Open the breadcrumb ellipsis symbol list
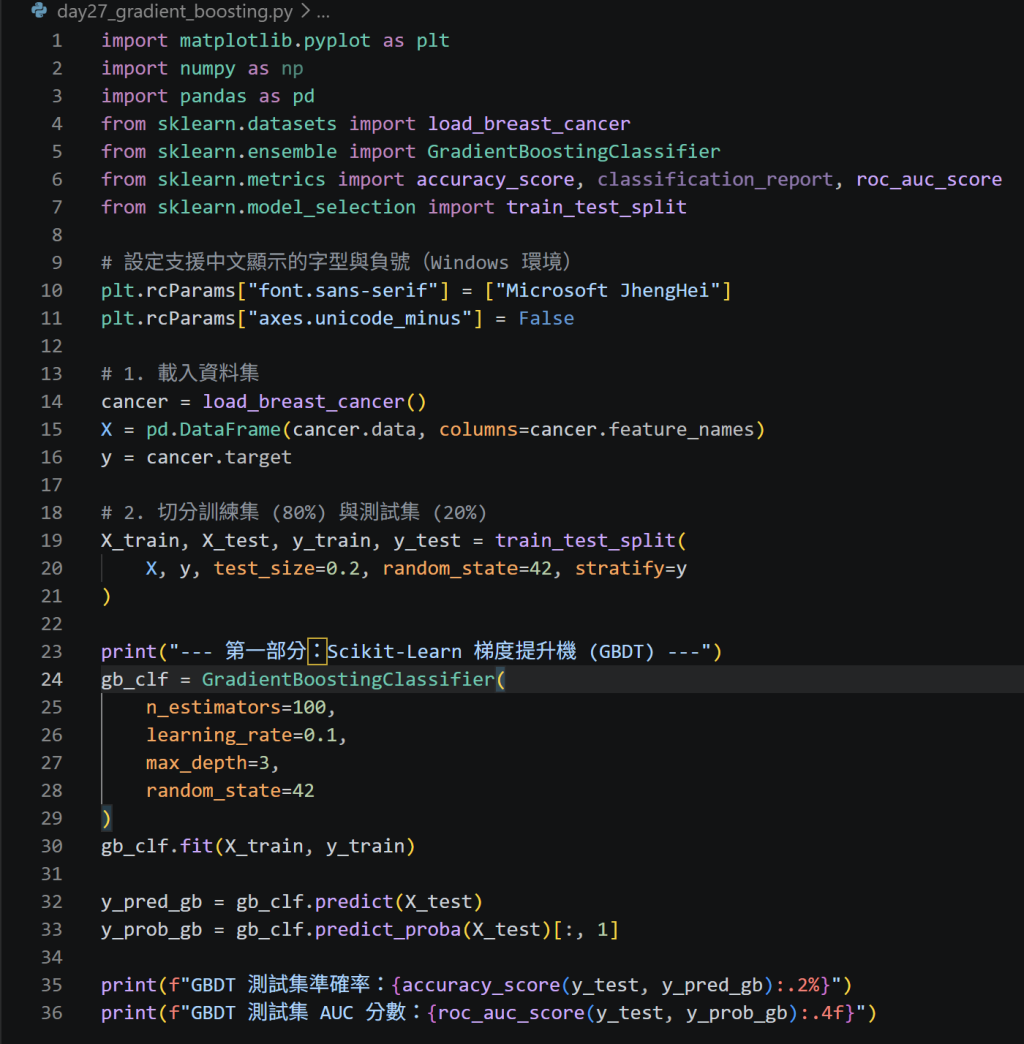1024x1044 pixels. (323, 11)
